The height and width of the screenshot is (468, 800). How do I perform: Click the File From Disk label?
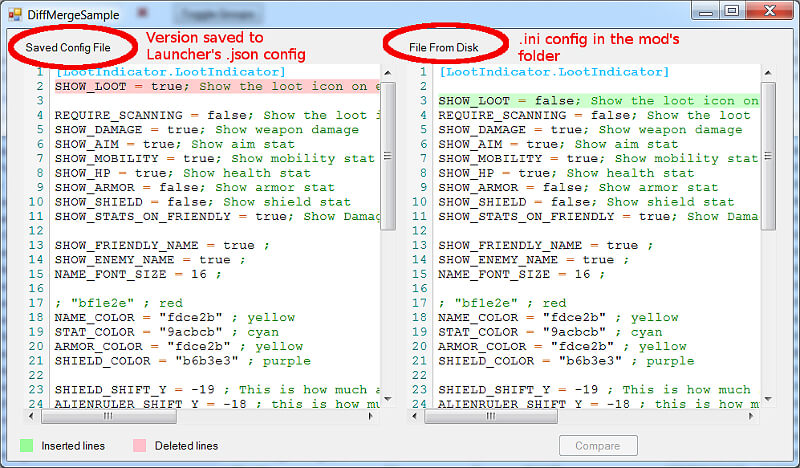pyautogui.click(x=444, y=47)
